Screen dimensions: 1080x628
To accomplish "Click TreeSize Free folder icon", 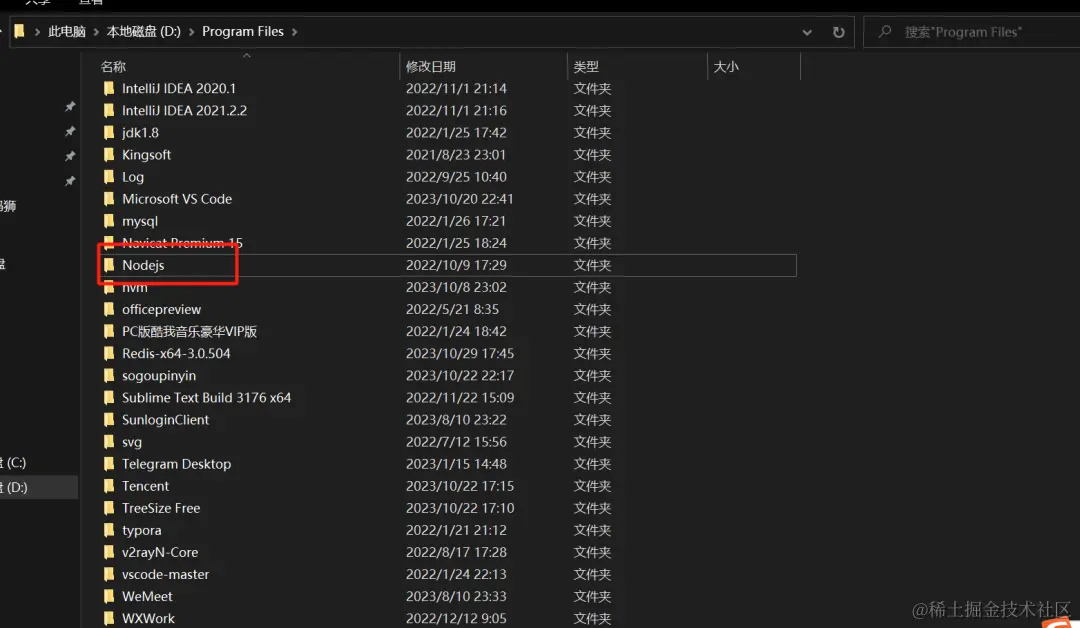I will pos(109,508).
